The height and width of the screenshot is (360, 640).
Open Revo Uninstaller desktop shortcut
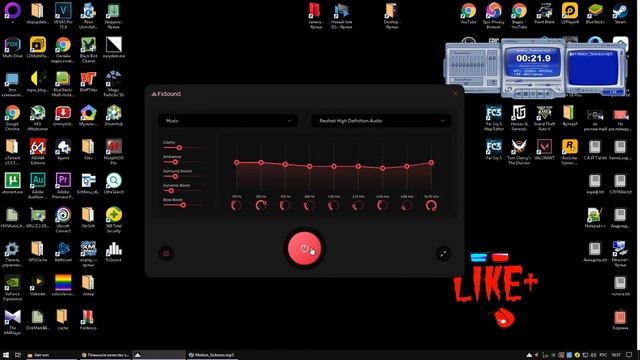click(88, 16)
